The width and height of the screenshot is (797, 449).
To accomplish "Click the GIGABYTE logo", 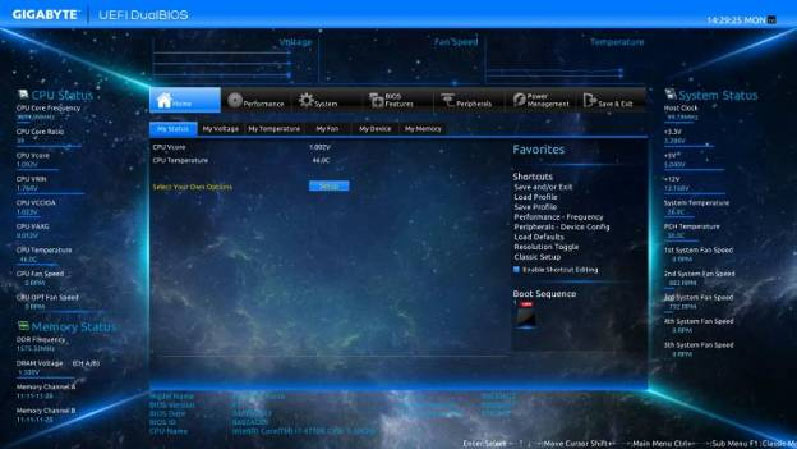I will 46,15.
